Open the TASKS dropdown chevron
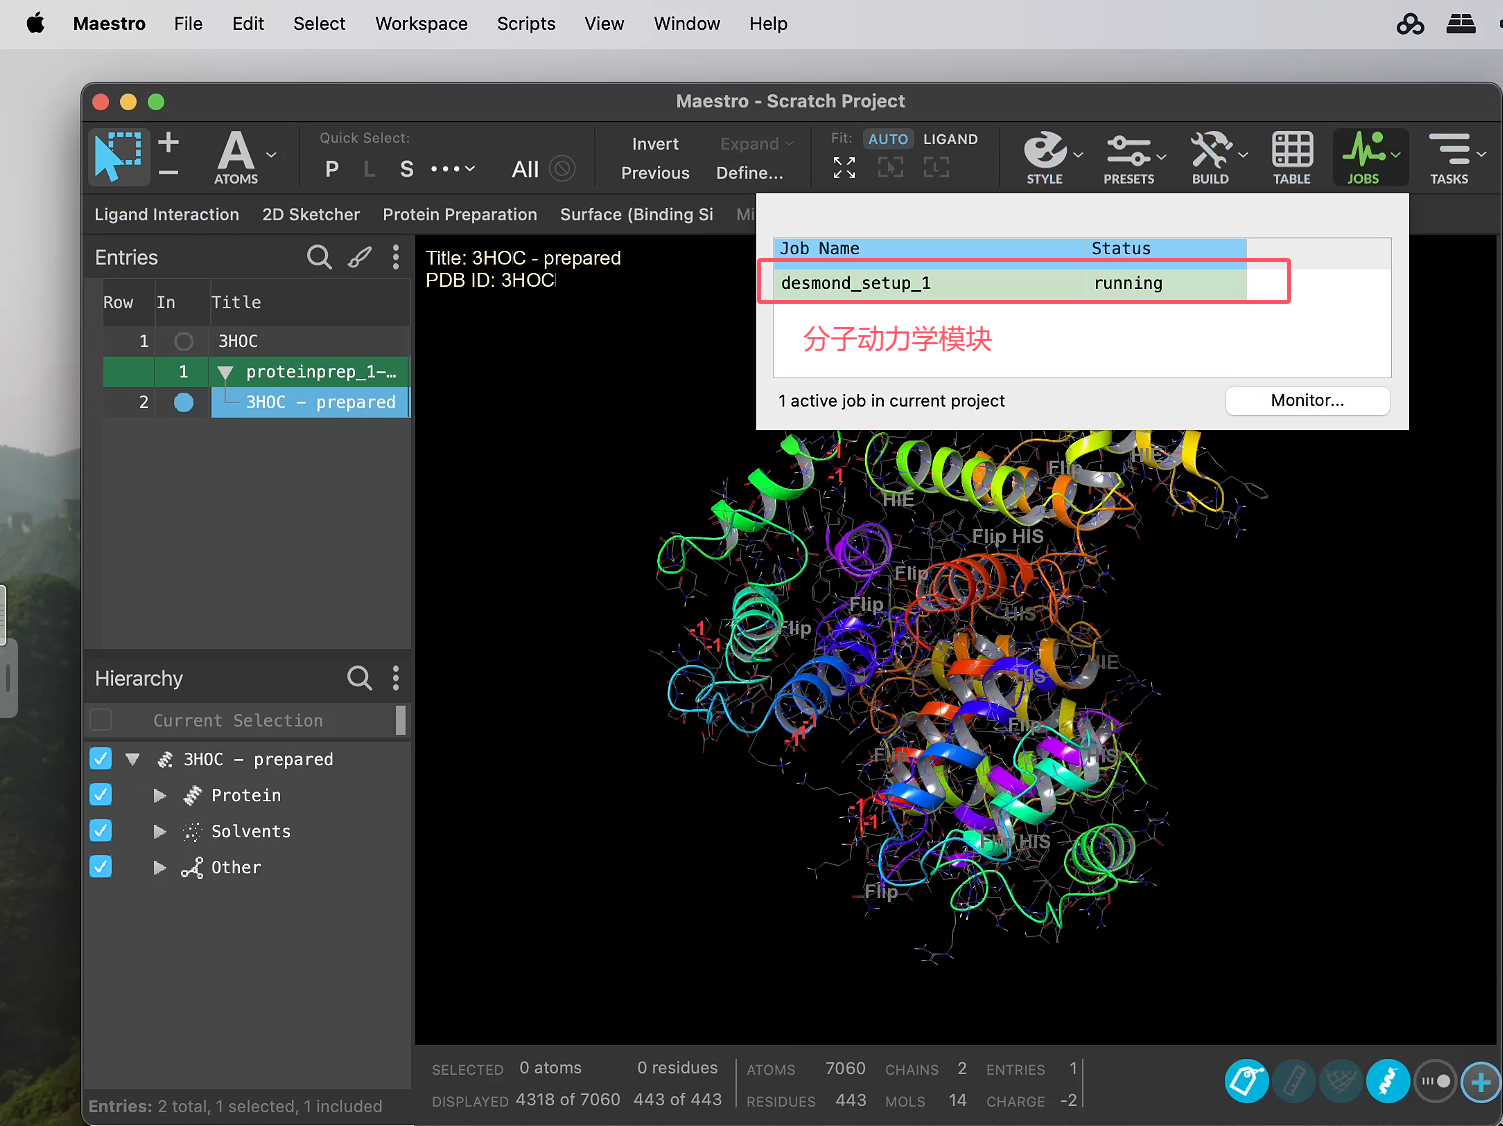This screenshot has width=1503, height=1126. (x=1481, y=154)
